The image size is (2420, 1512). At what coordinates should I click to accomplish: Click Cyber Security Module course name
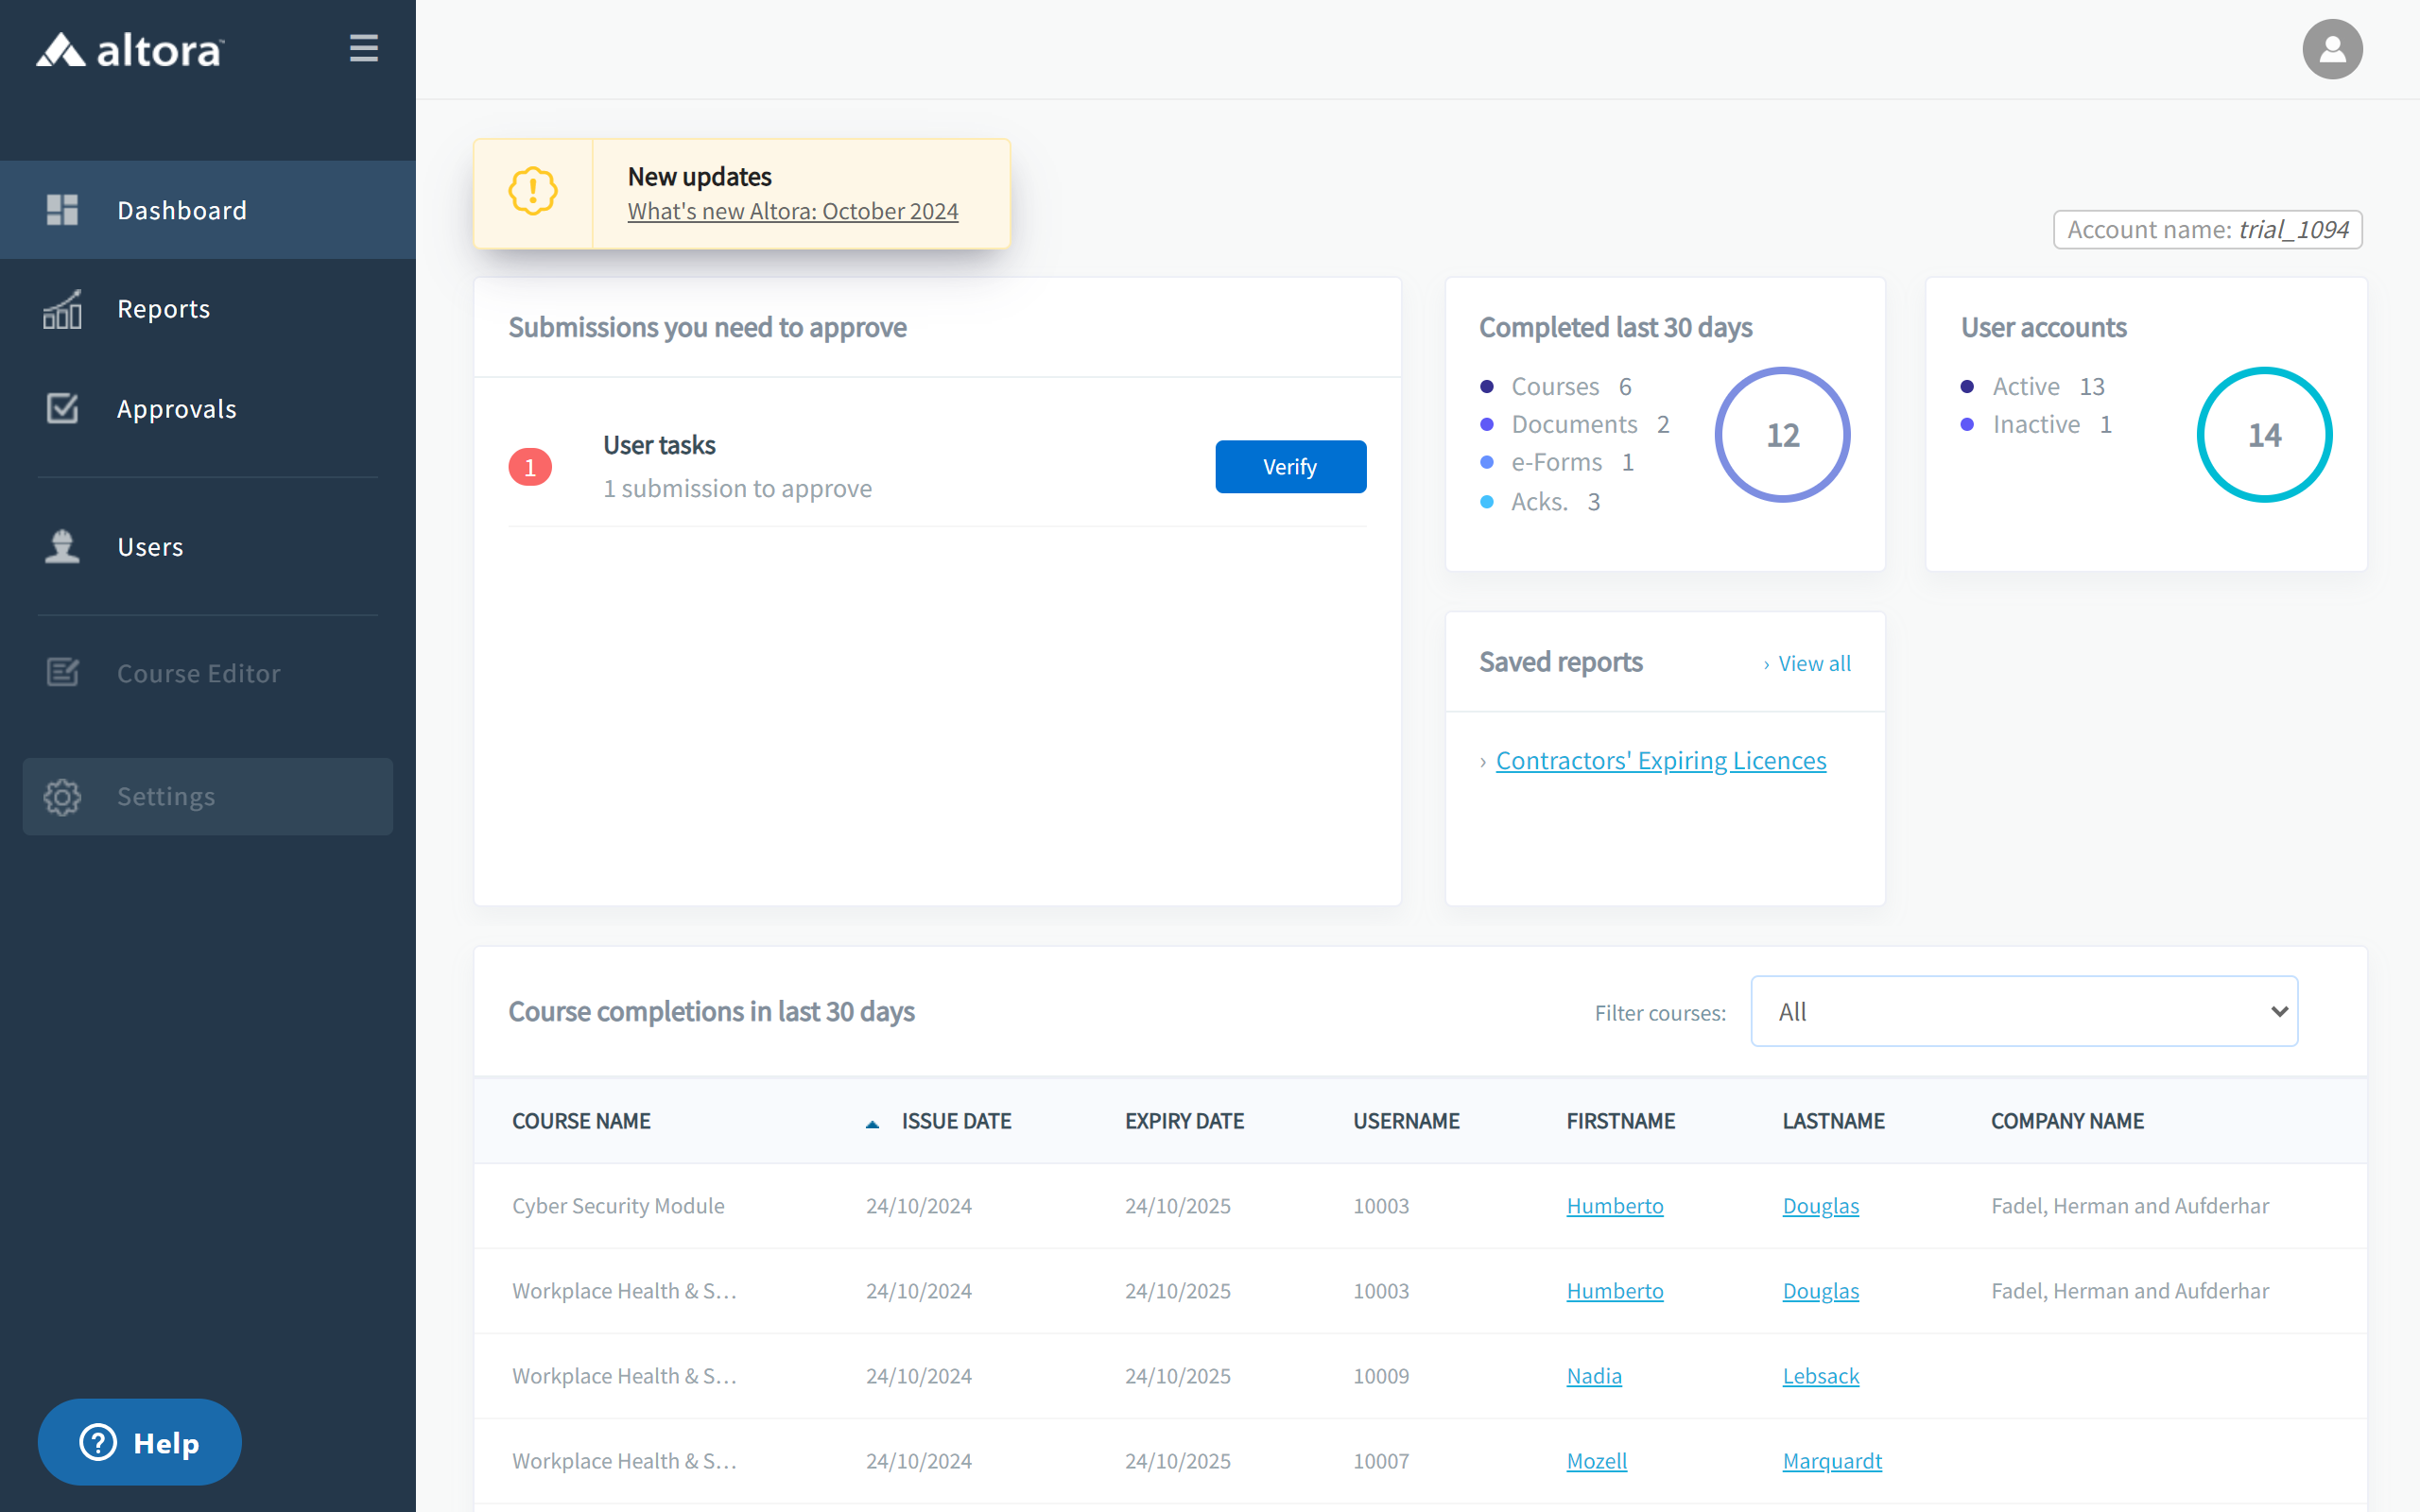618,1206
